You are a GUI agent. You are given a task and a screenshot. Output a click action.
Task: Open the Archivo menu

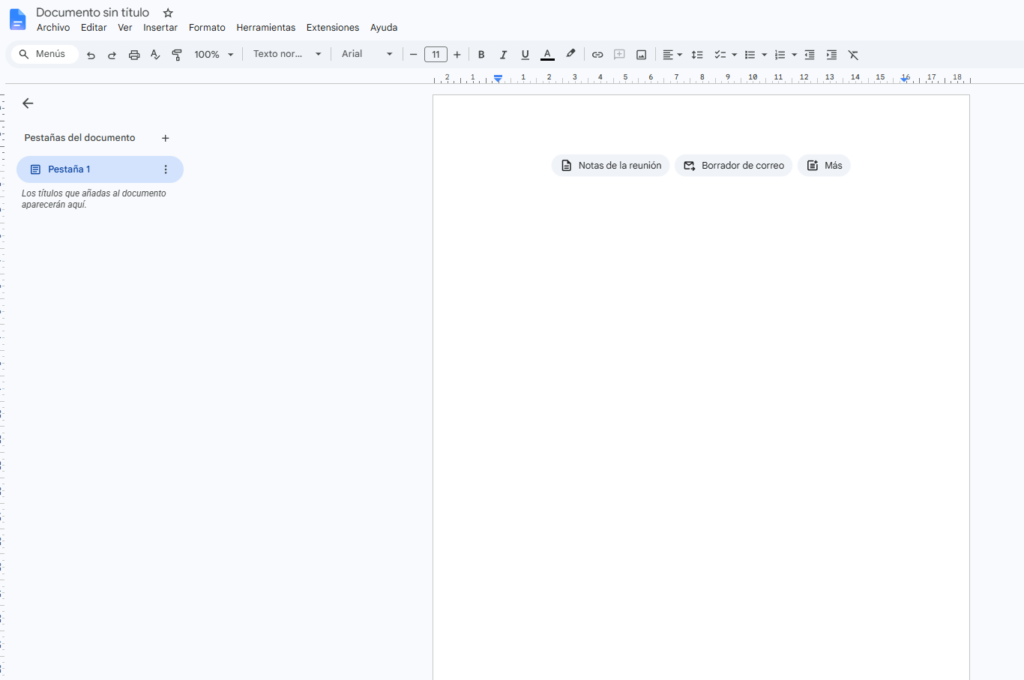pos(53,27)
